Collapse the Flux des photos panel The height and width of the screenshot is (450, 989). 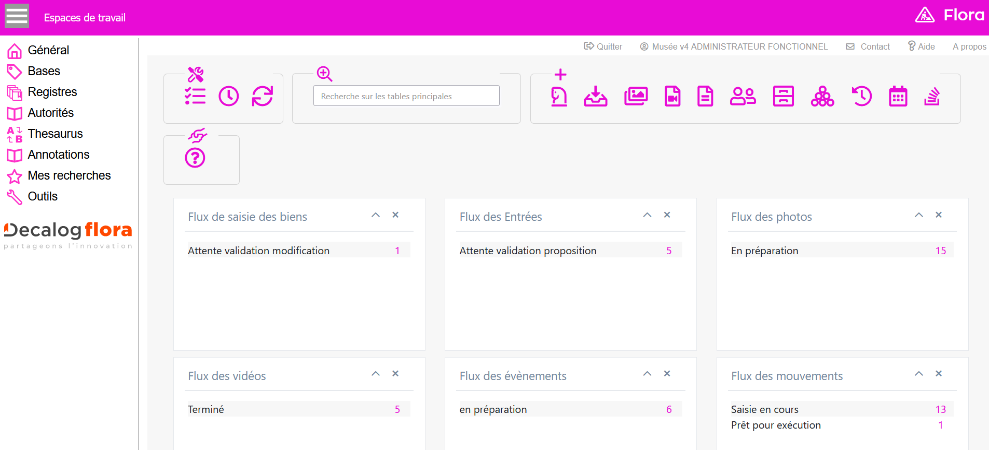[919, 215]
